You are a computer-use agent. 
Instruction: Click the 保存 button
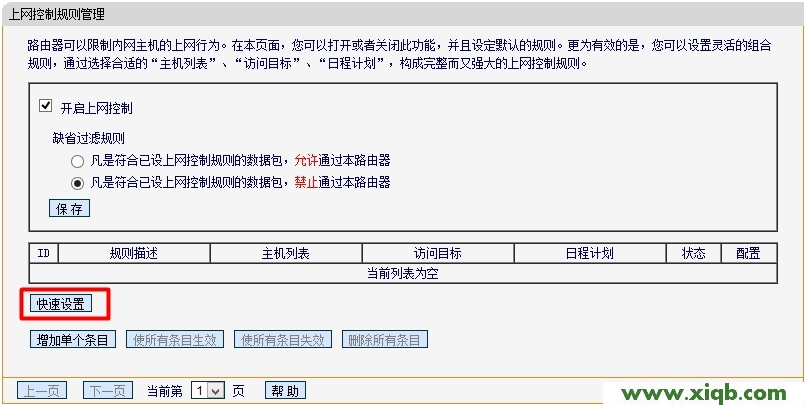coord(69,208)
